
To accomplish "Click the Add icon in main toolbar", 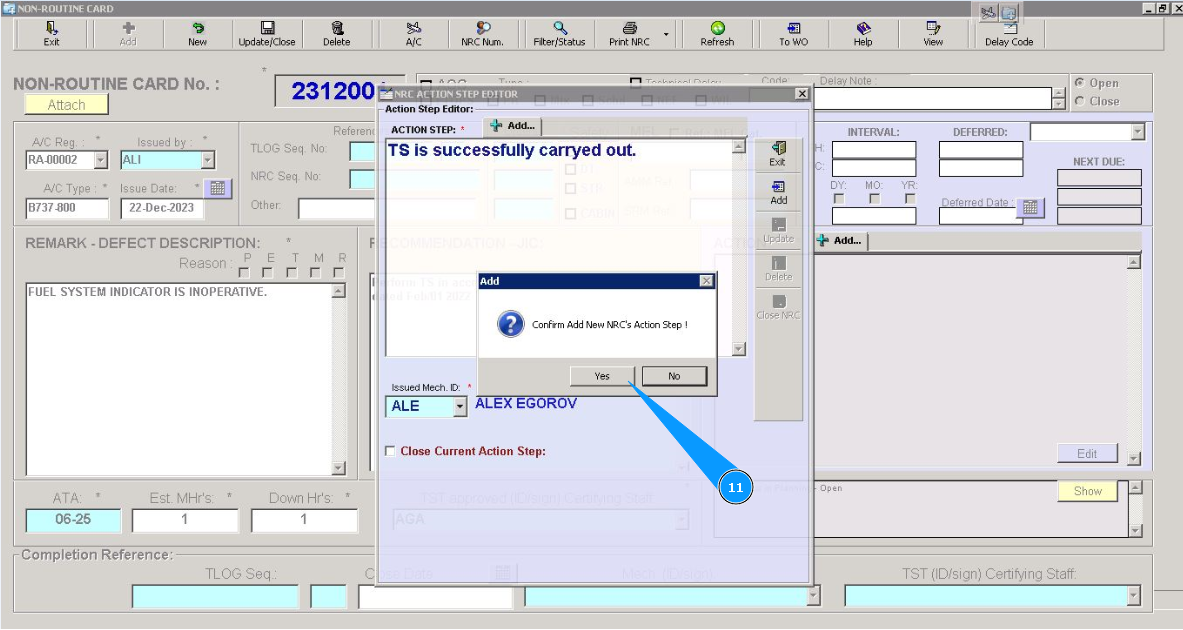I will [128, 29].
